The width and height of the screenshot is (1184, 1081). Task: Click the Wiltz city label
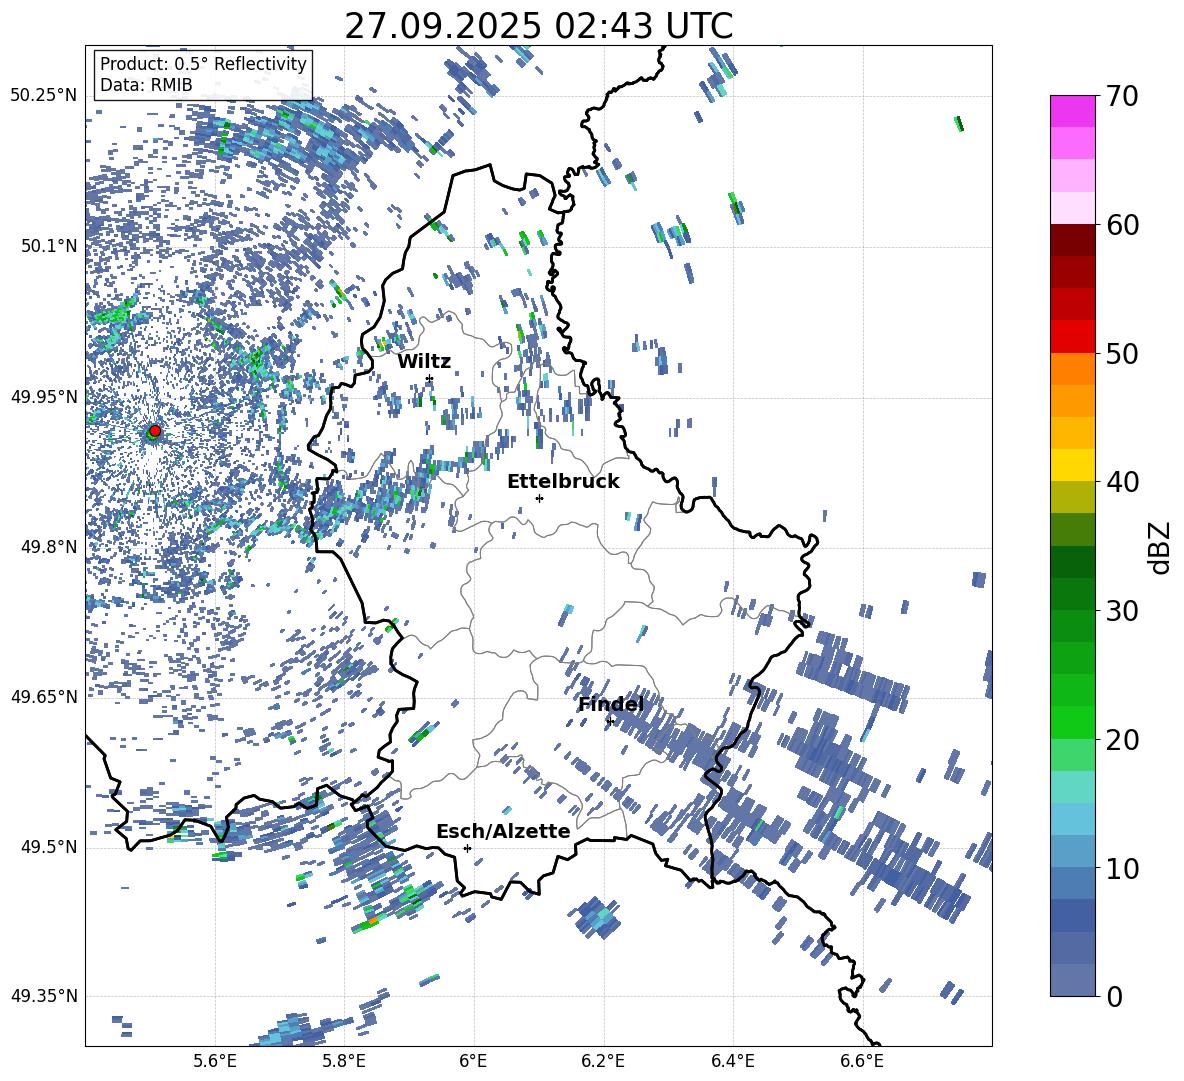pyautogui.click(x=424, y=361)
